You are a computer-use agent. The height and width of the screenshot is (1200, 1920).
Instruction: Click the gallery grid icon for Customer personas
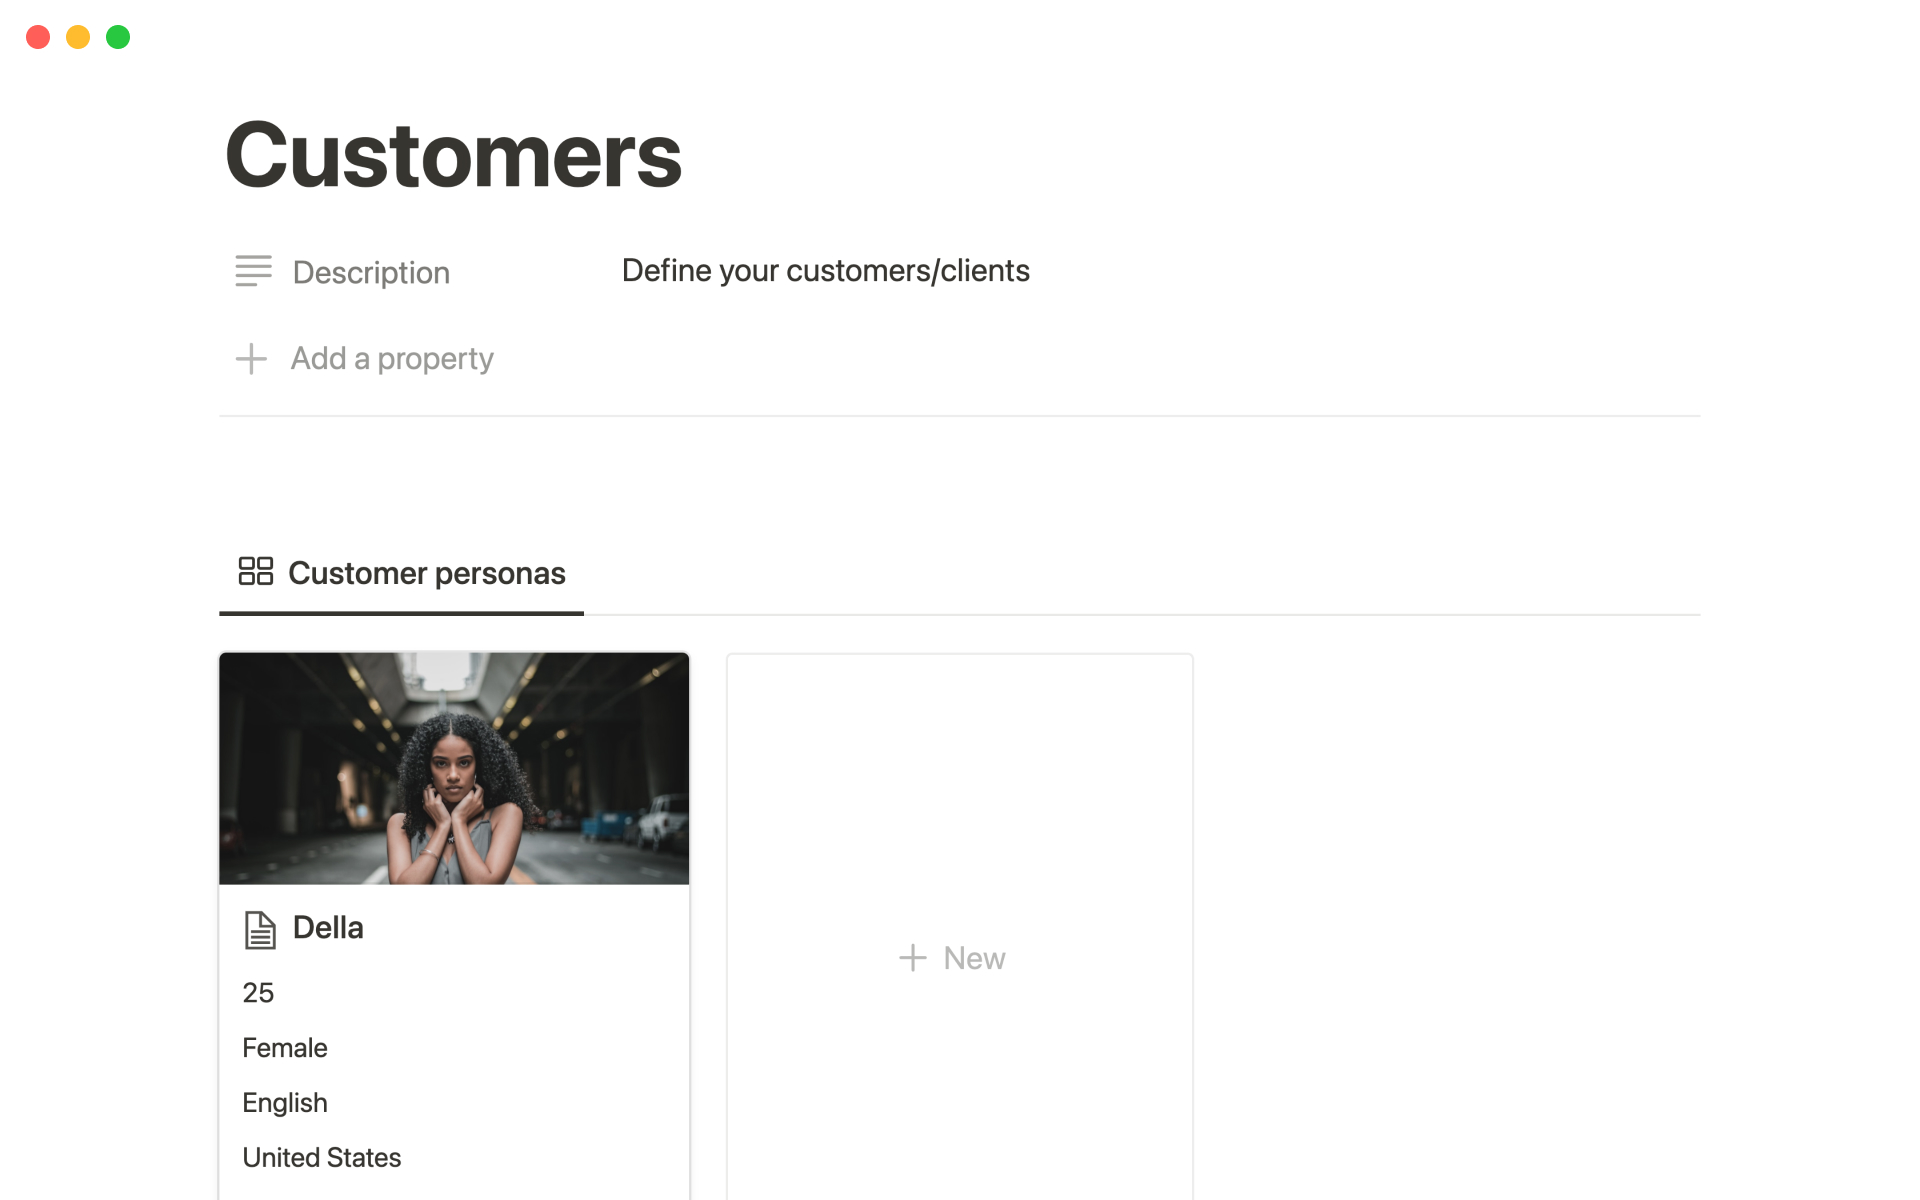coord(256,571)
